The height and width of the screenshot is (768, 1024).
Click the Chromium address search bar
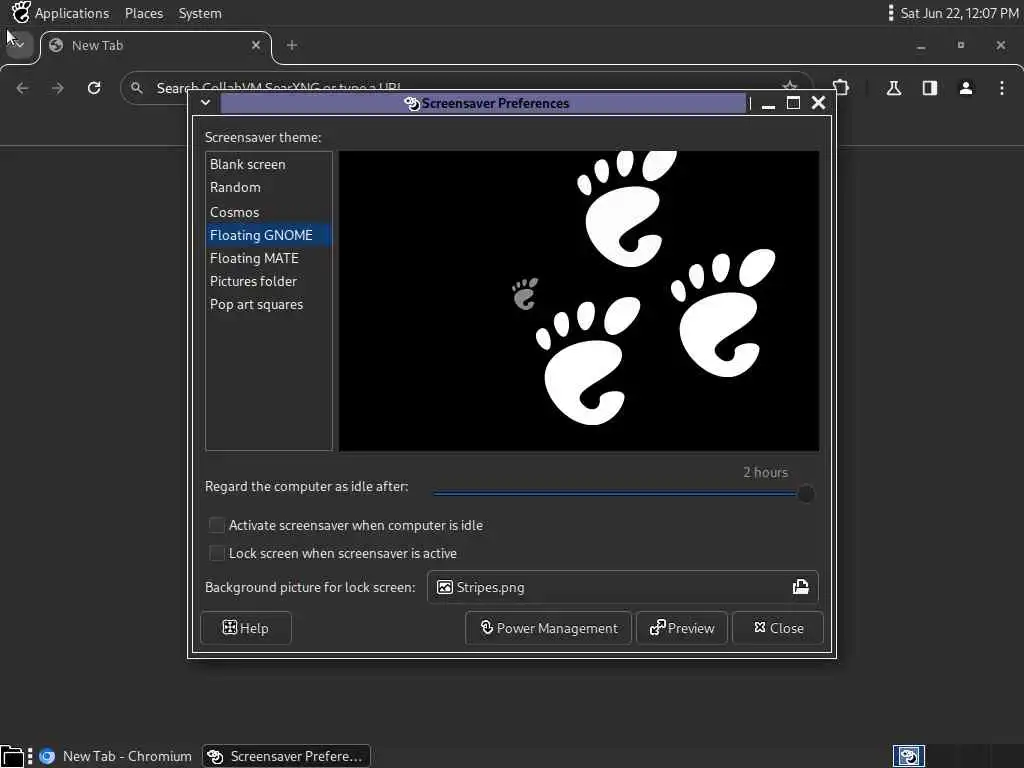(x=465, y=88)
